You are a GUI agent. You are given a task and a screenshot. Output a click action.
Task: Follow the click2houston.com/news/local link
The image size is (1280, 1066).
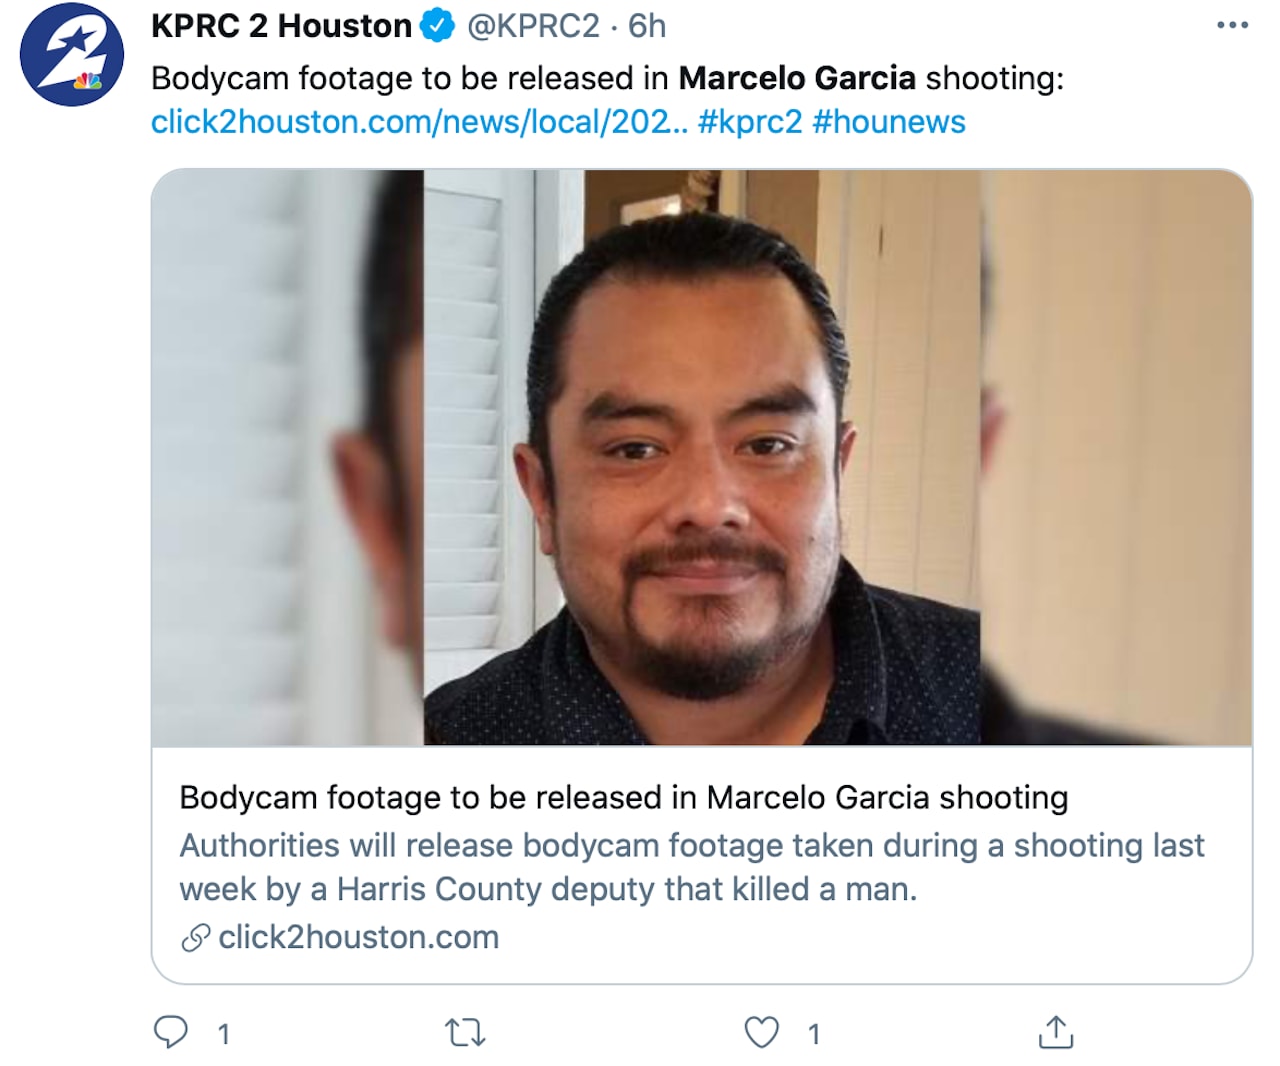pos(419,122)
